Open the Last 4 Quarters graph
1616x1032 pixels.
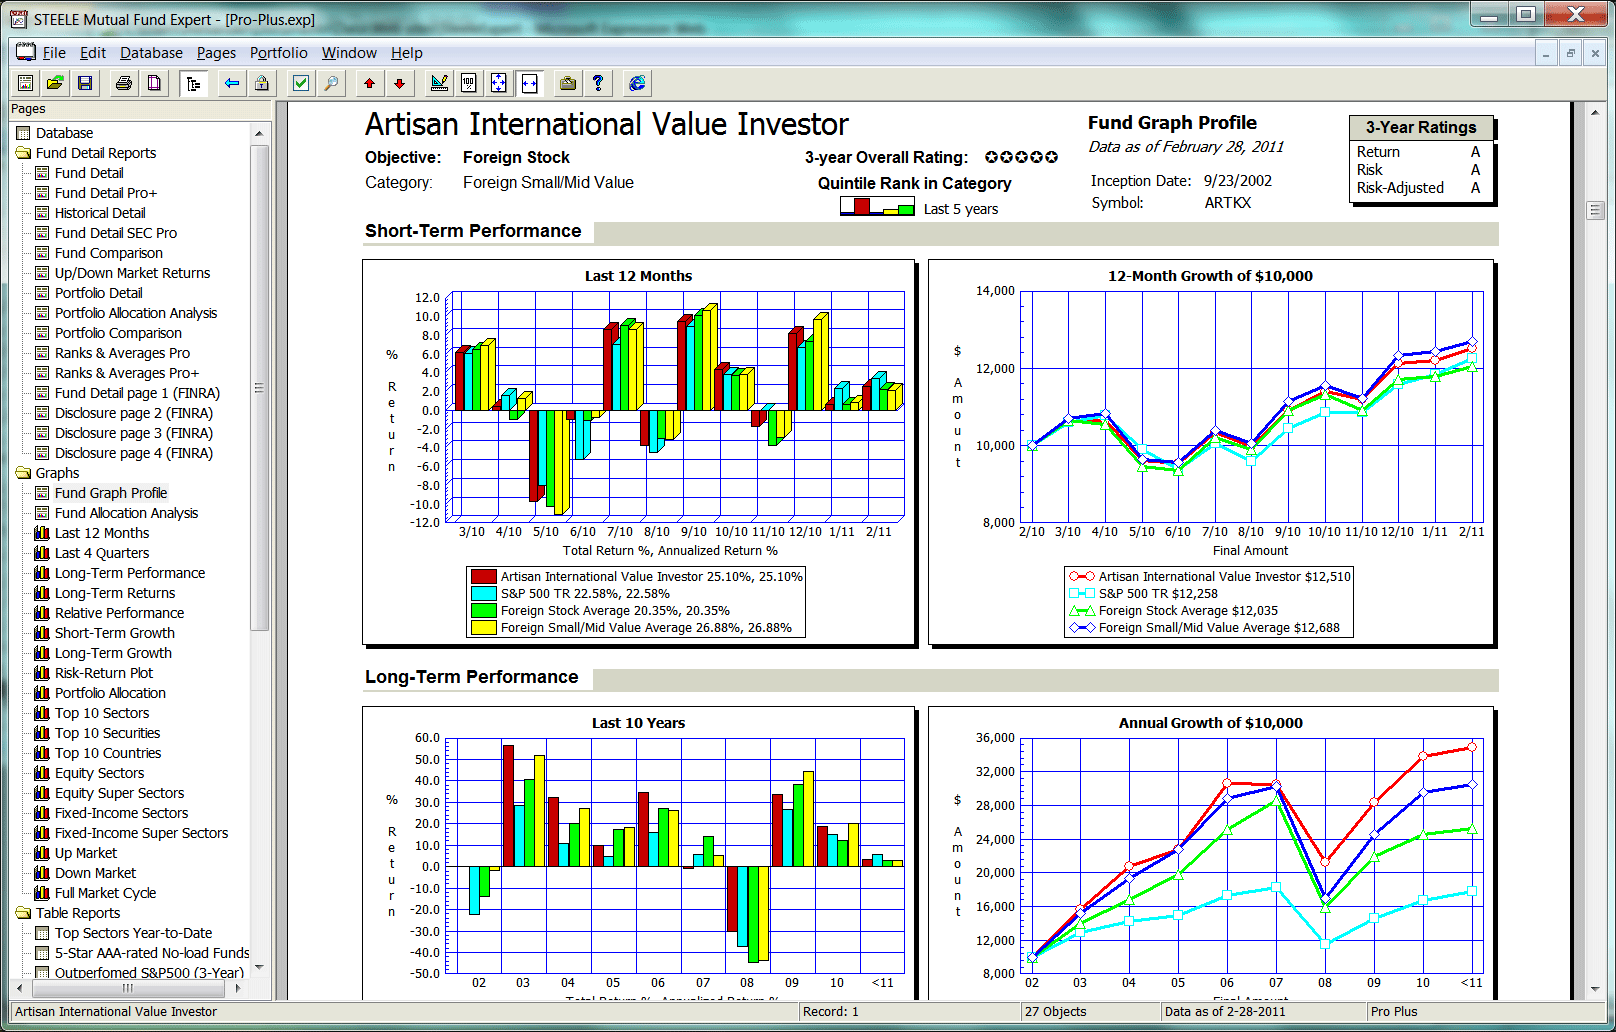click(x=102, y=553)
